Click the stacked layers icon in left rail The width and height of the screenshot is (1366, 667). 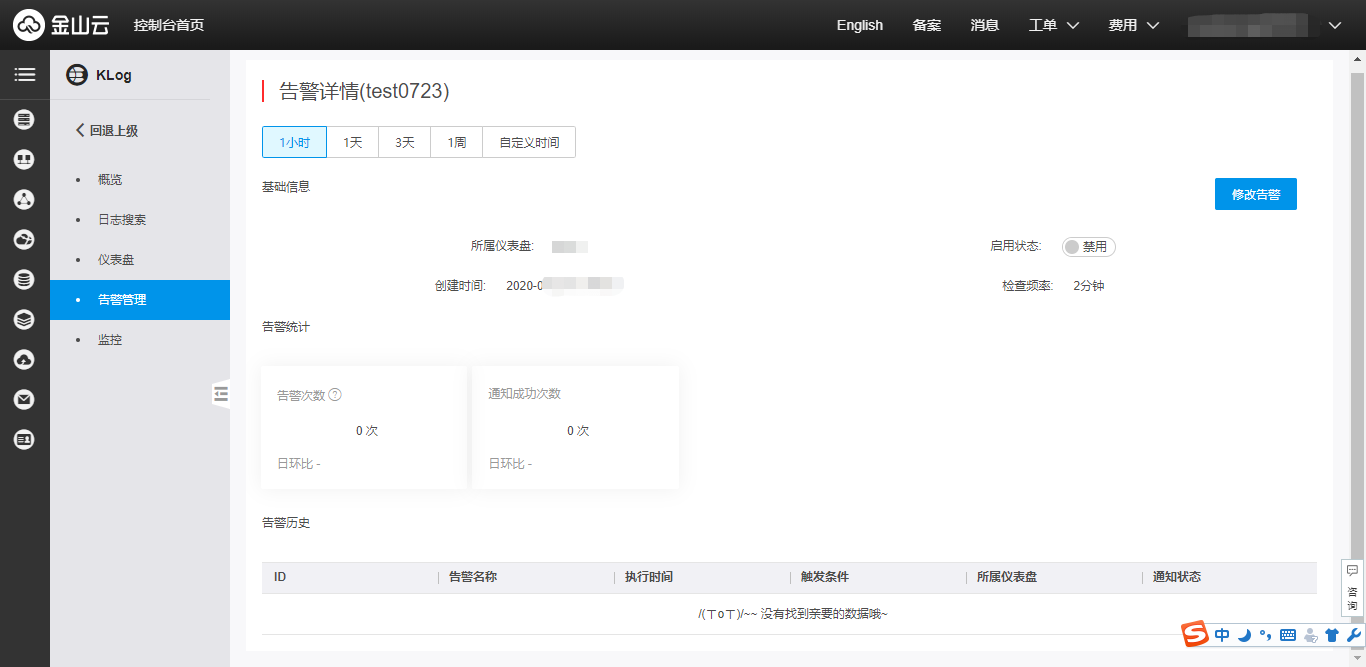click(25, 319)
